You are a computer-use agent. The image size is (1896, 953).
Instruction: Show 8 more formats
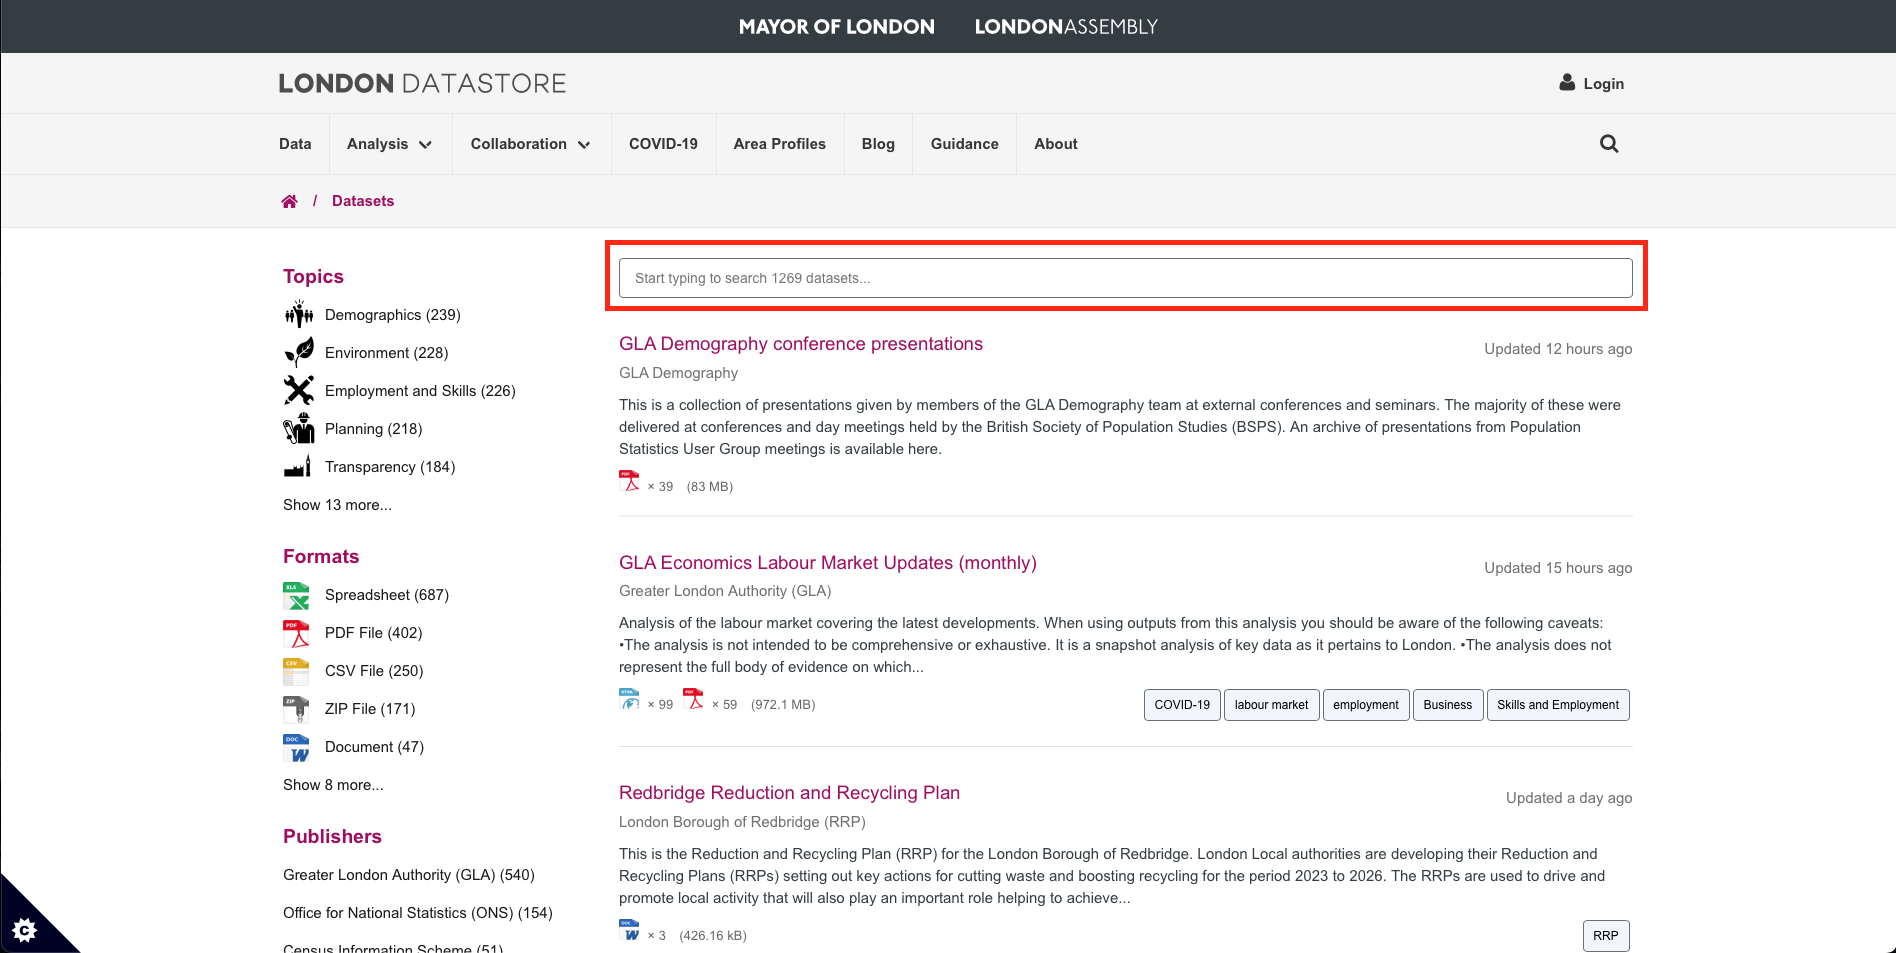coord(333,785)
